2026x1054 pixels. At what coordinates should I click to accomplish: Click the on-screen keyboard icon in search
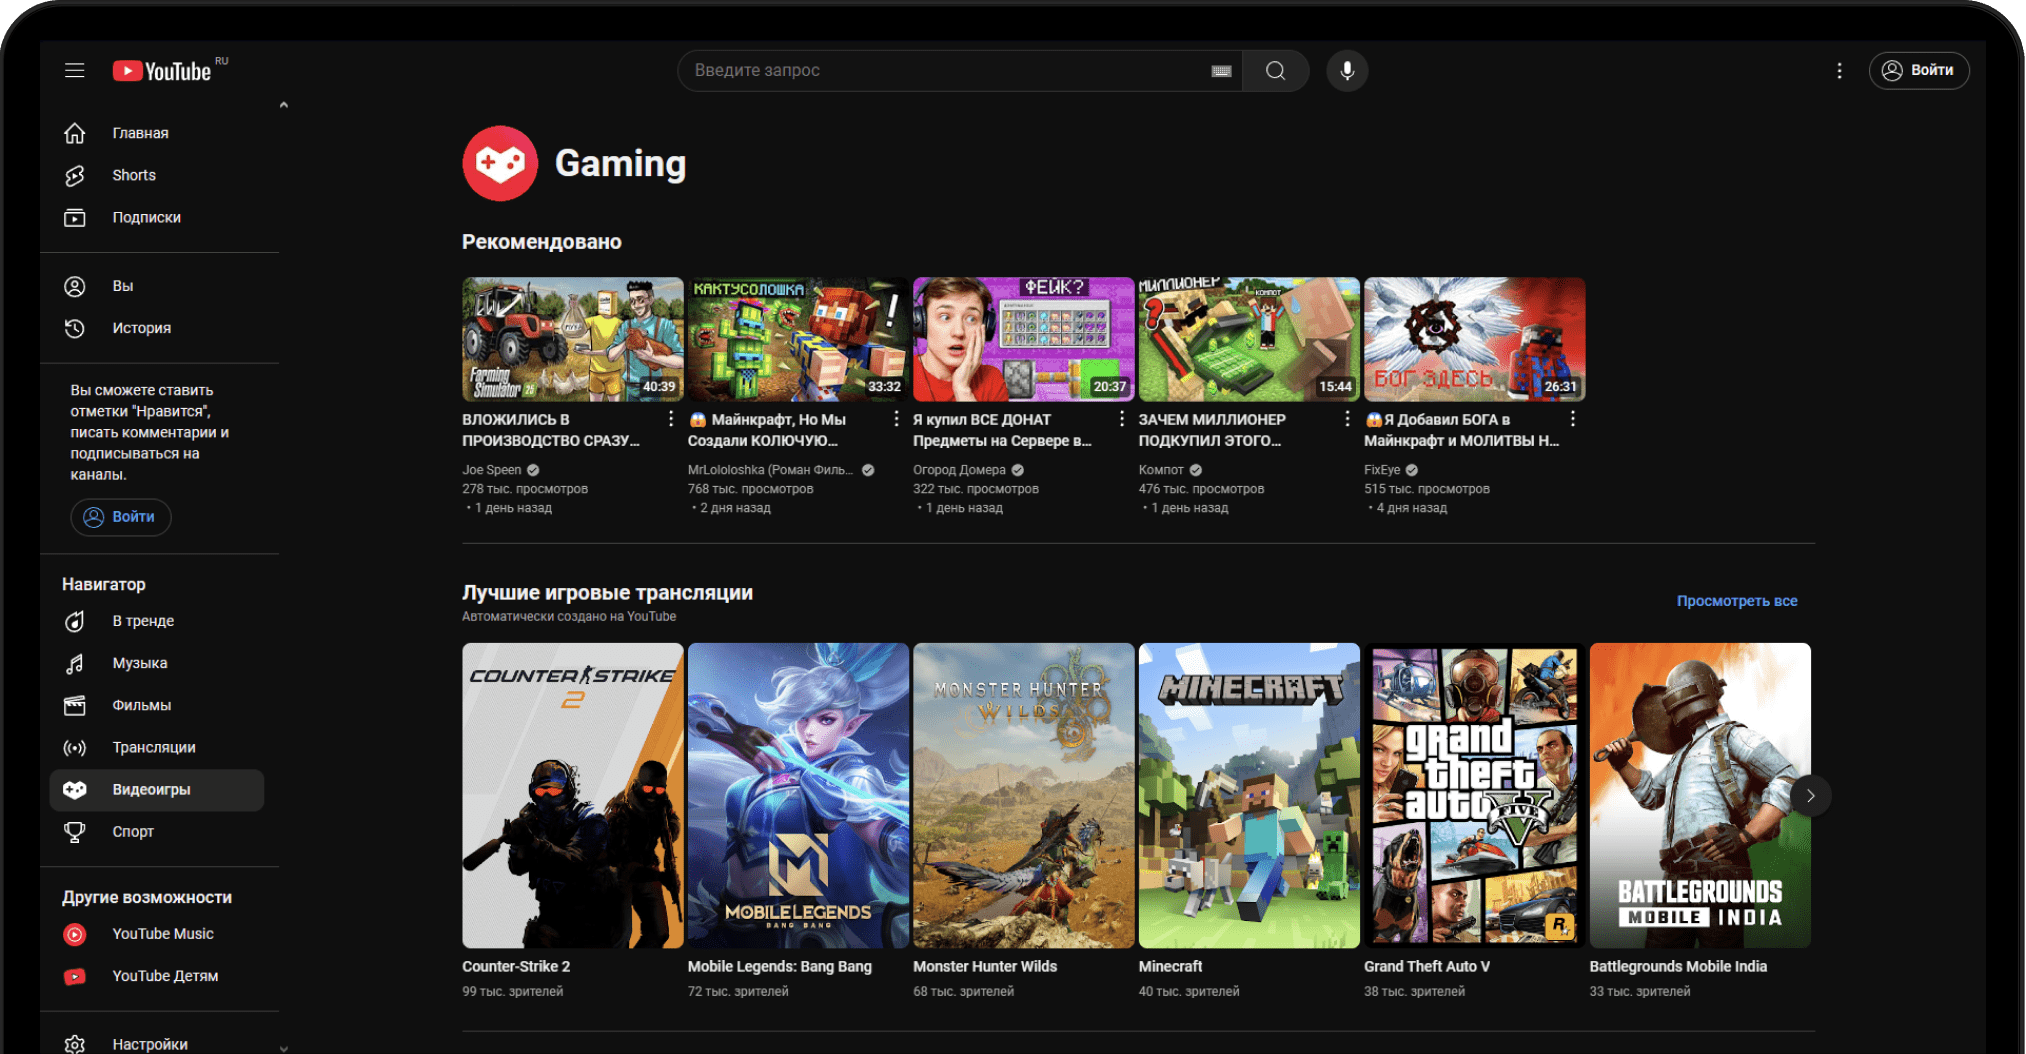(1221, 71)
